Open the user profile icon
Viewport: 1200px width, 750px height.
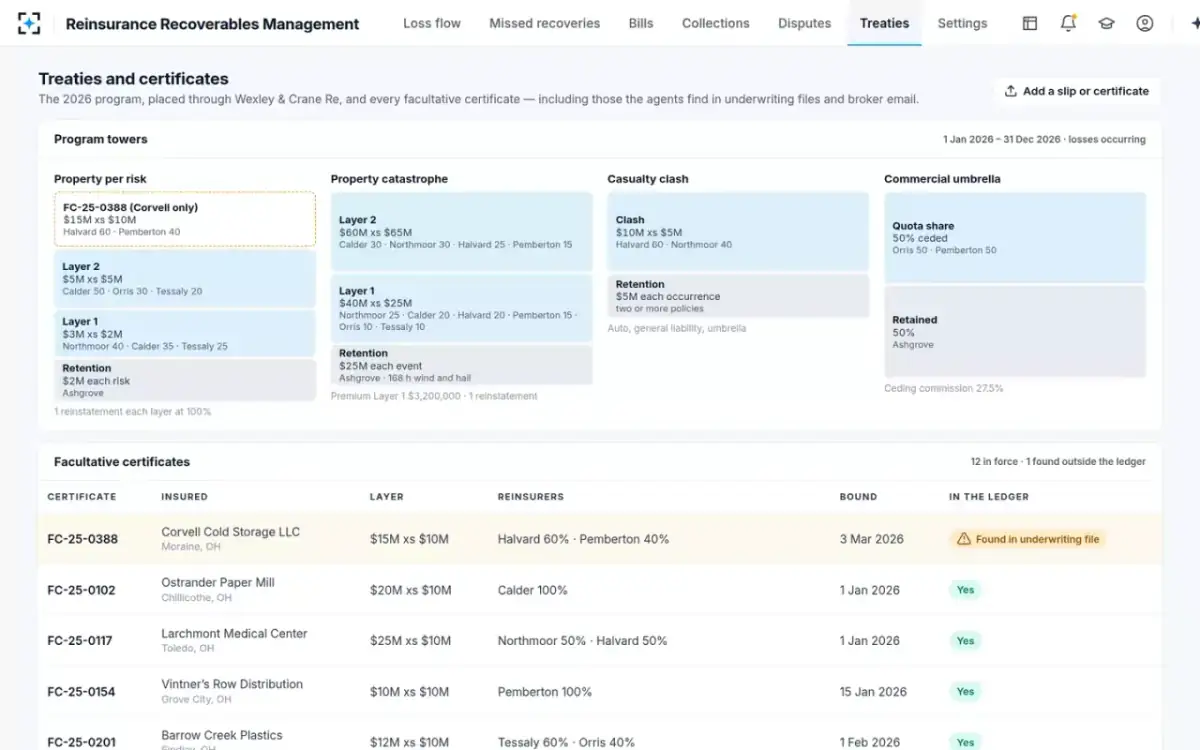click(1145, 23)
